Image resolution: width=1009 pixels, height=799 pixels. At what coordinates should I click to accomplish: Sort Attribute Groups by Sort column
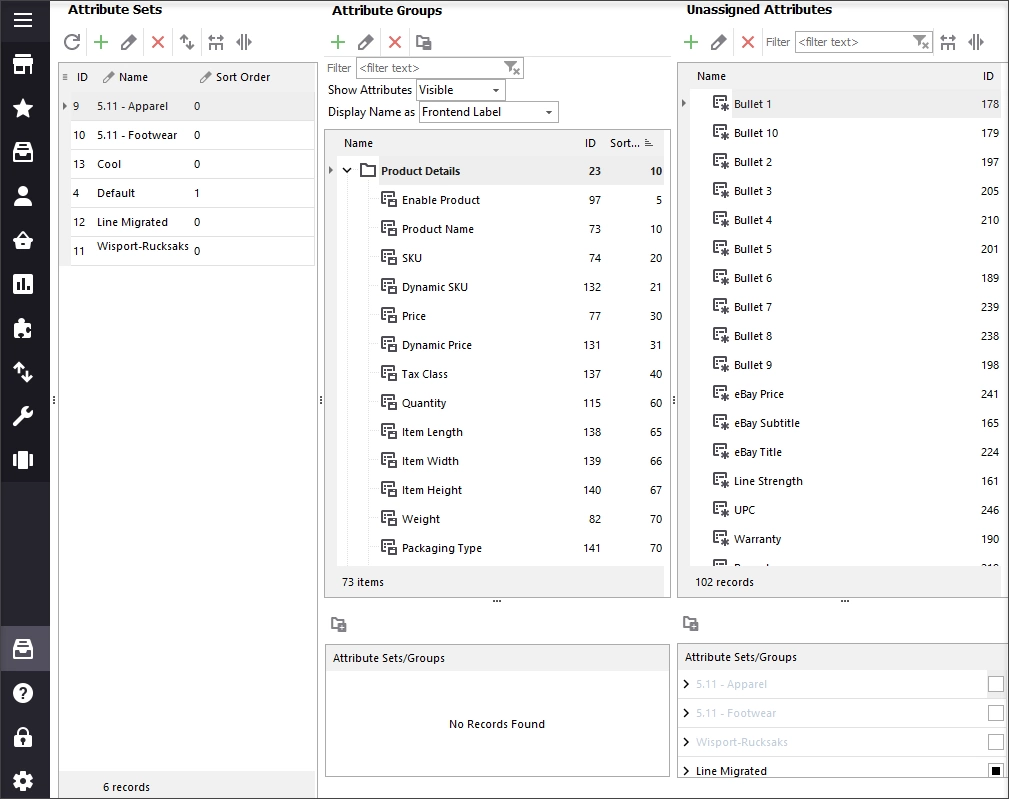pos(625,143)
